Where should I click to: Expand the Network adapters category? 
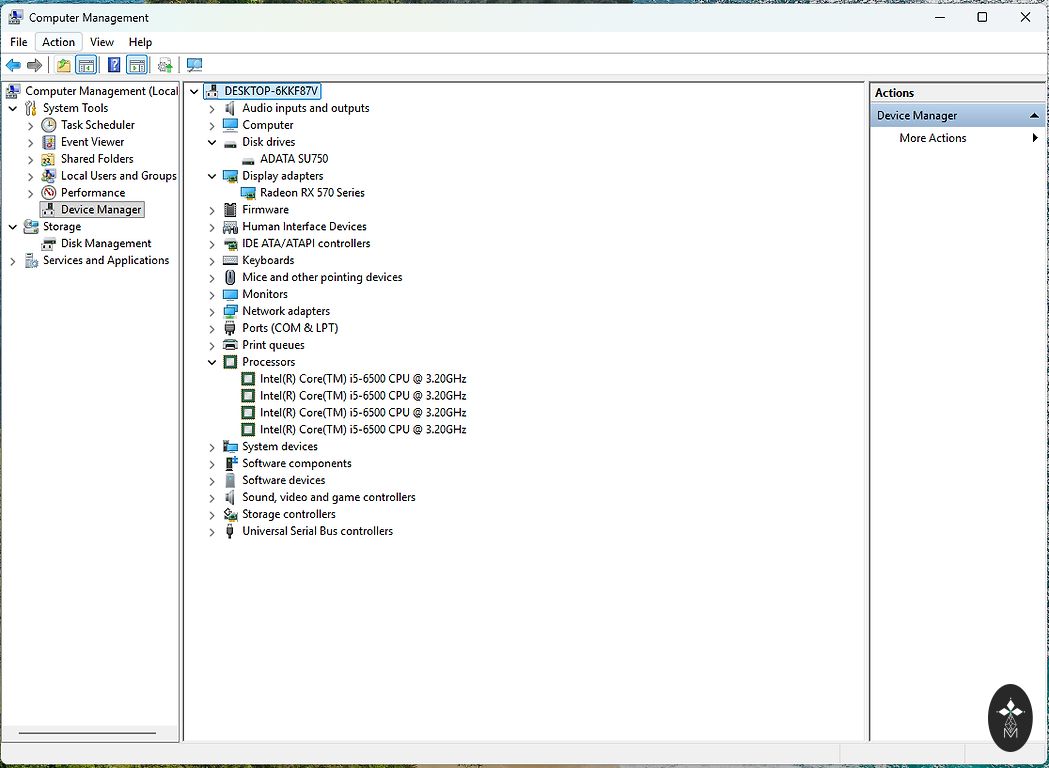(212, 312)
